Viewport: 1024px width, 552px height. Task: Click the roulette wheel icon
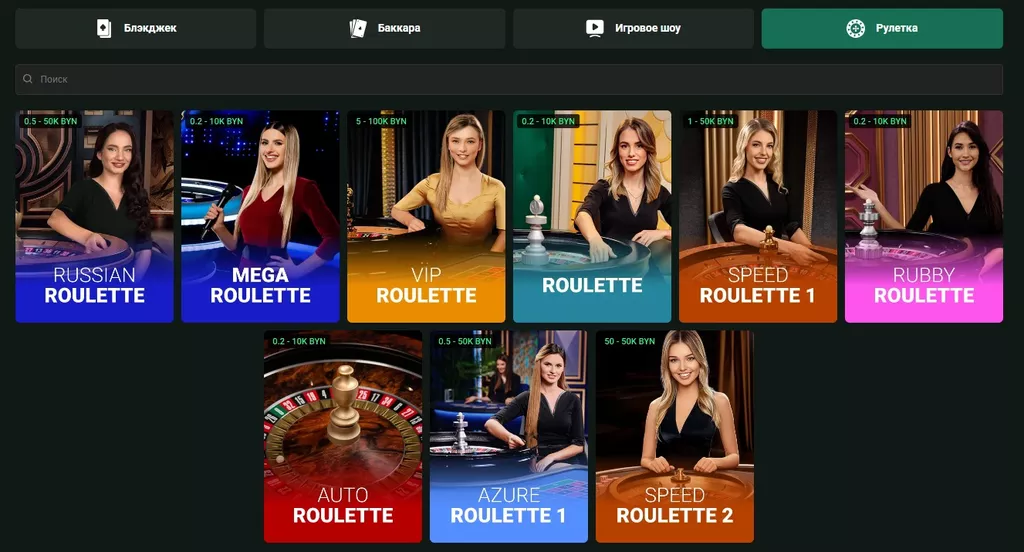click(856, 28)
